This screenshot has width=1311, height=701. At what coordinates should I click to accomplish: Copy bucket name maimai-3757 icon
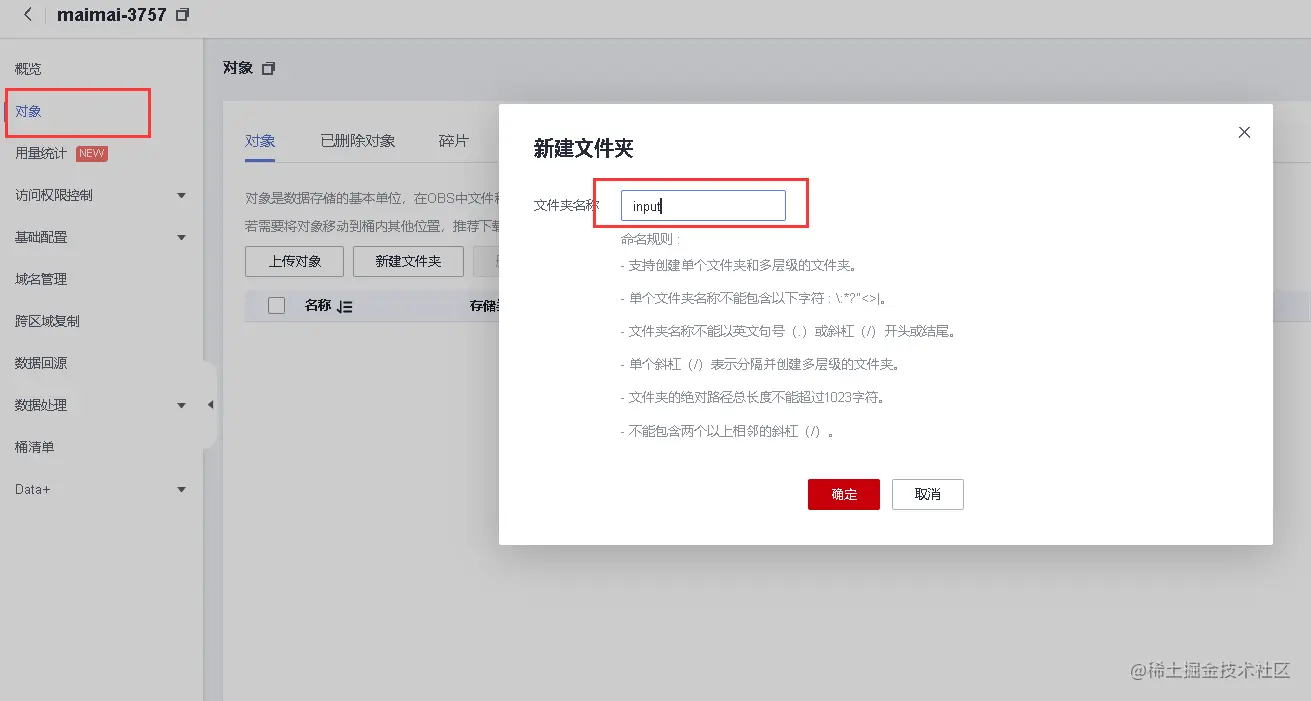pos(181,15)
